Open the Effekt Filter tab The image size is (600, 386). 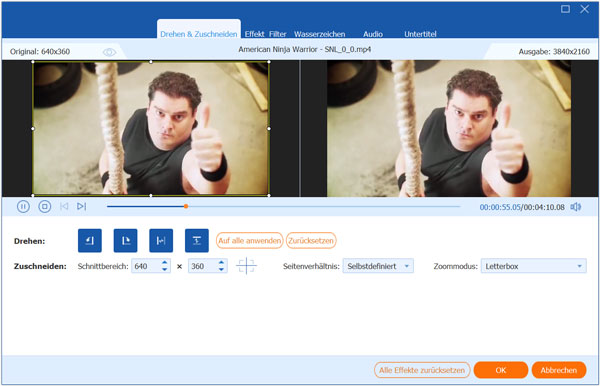[266, 34]
